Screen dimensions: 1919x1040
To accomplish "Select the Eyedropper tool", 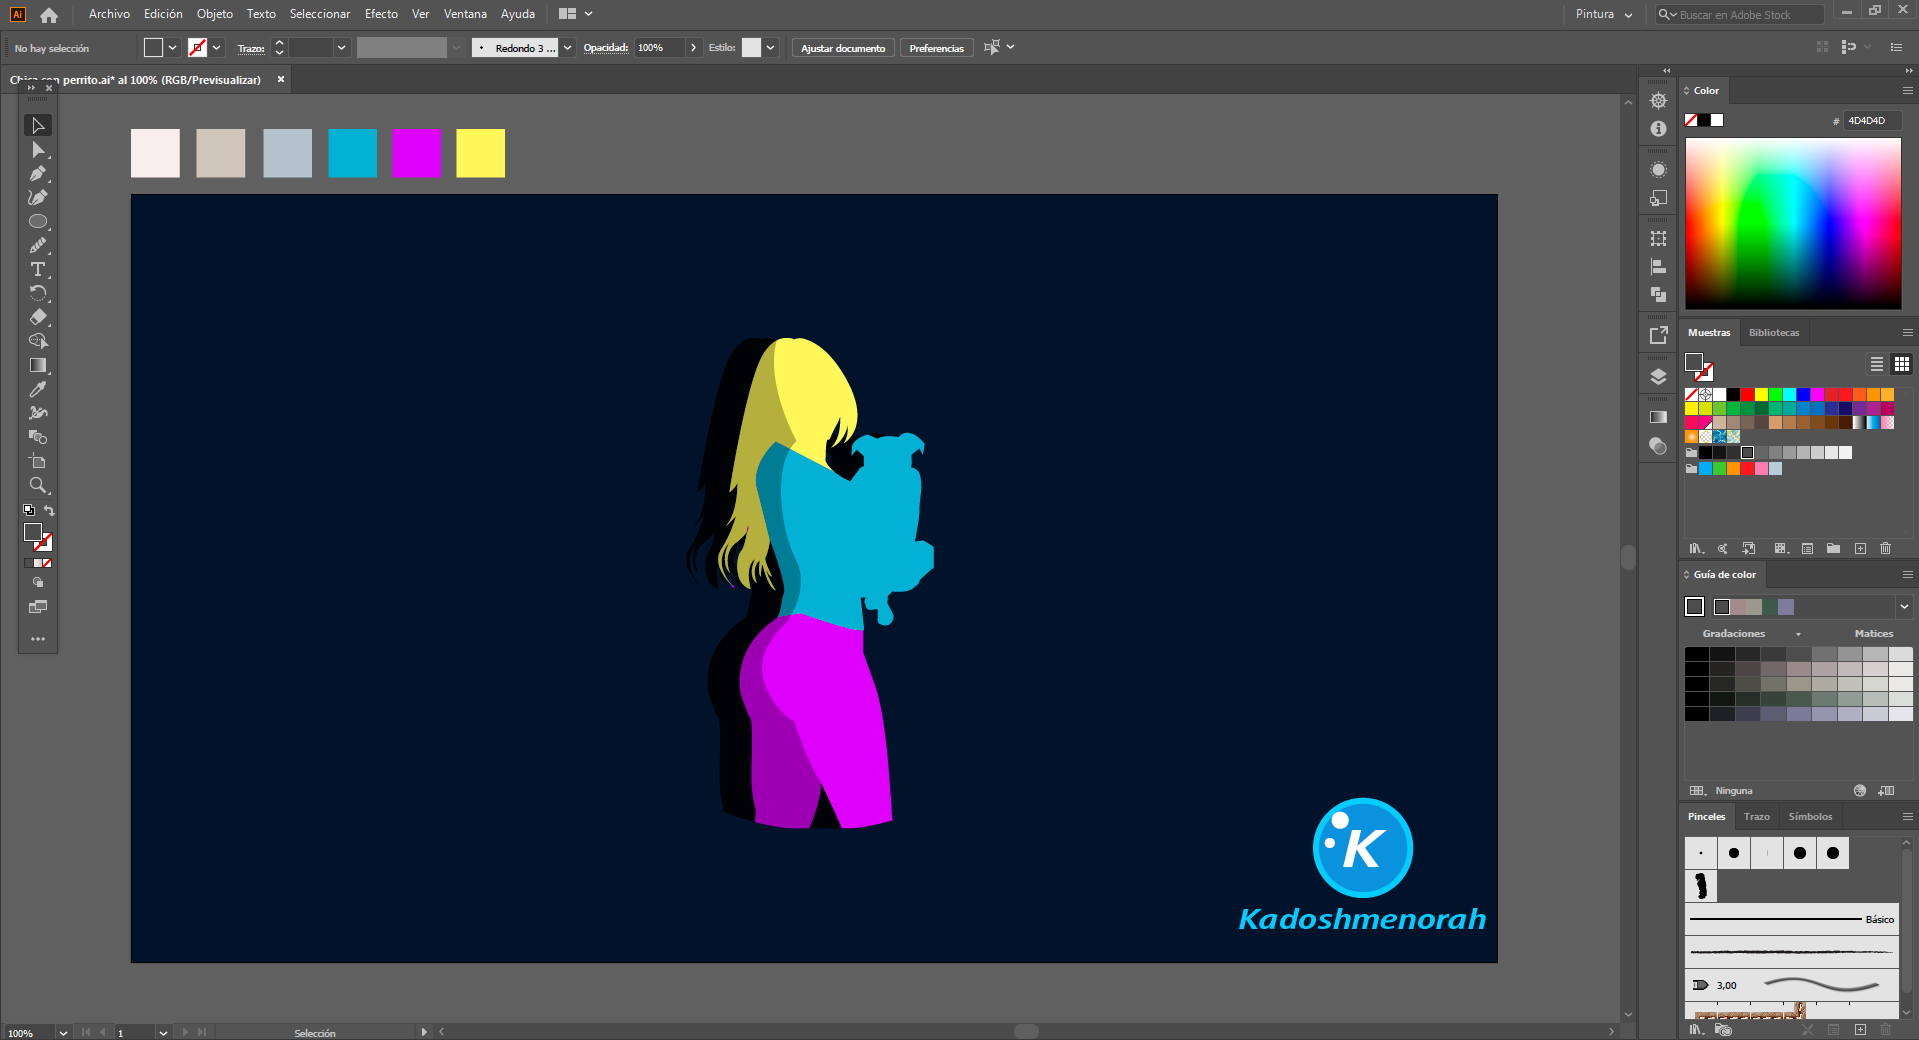I will pos(38,390).
